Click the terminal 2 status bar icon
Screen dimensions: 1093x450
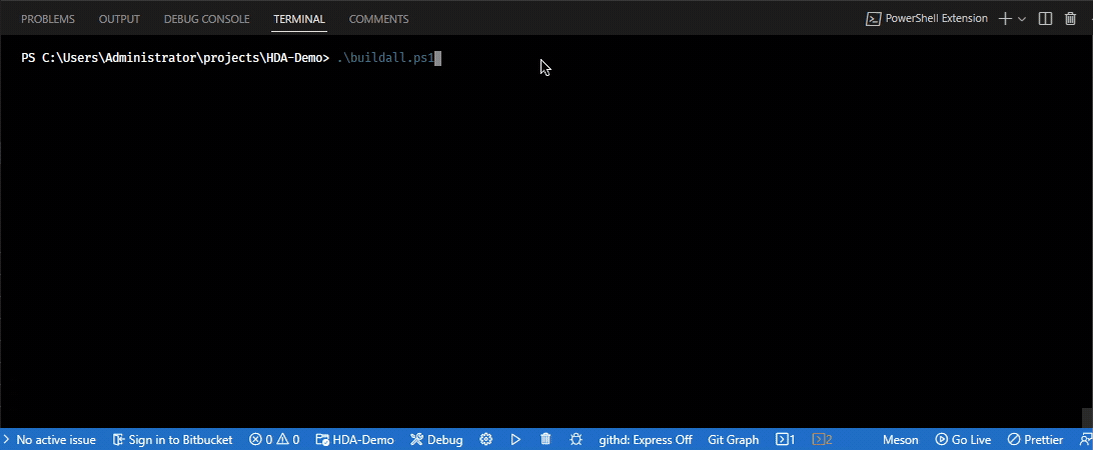(x=823, y=440)
